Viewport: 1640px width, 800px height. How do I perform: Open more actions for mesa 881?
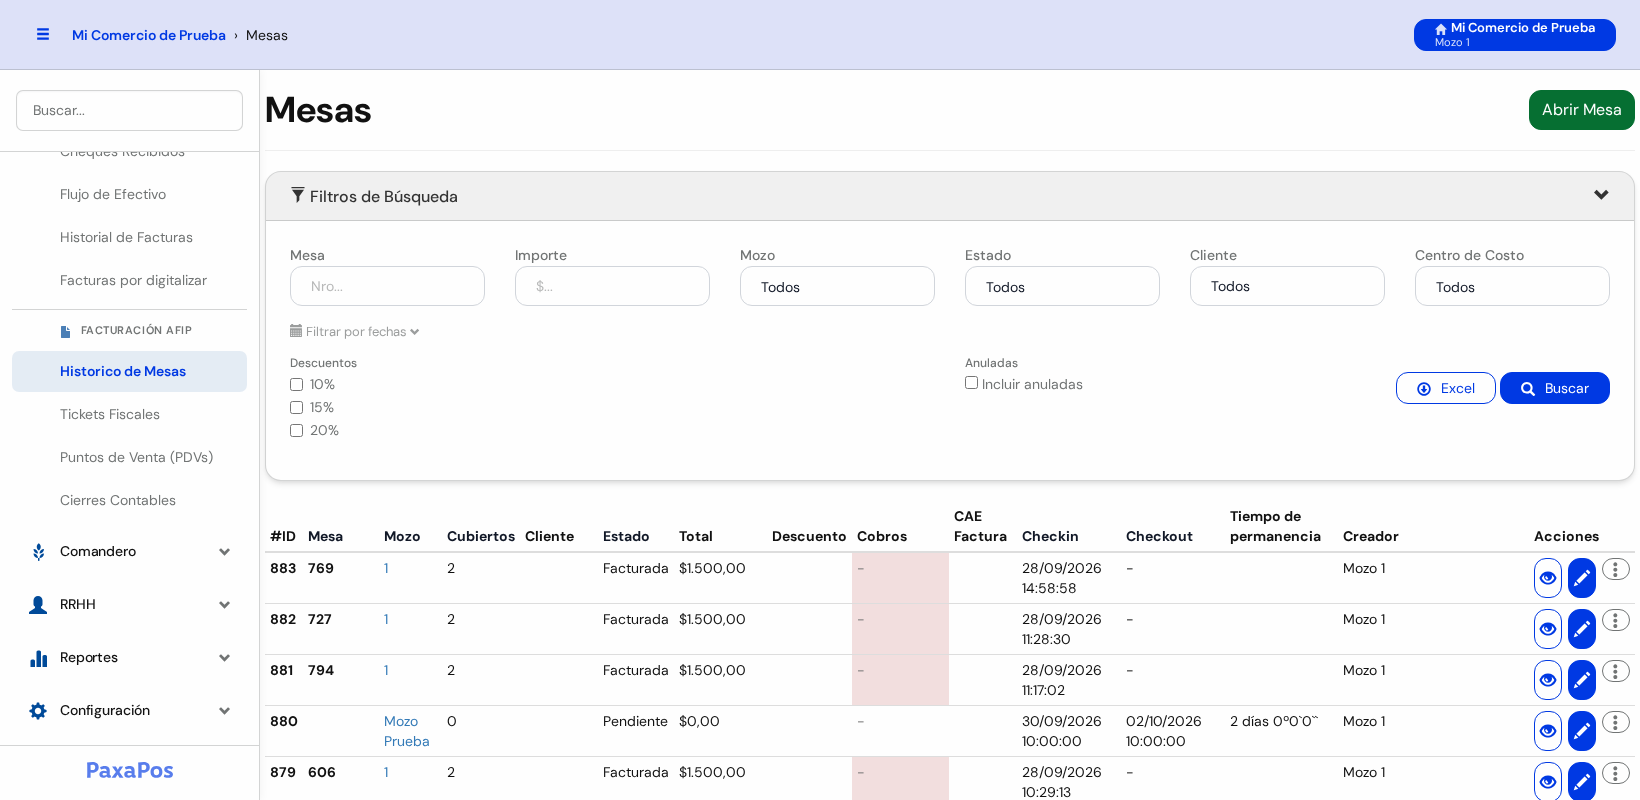[x=1616, y=671]
